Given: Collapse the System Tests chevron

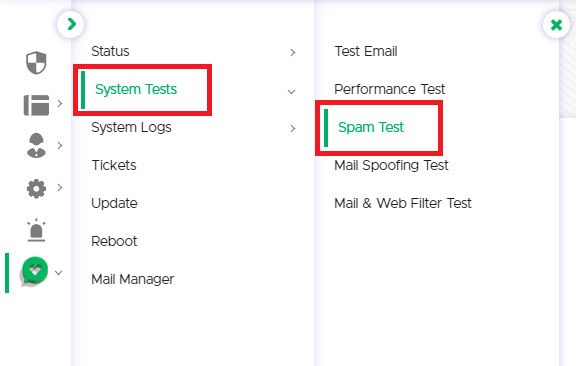Looking at the screenshot, I should [292, 92].
